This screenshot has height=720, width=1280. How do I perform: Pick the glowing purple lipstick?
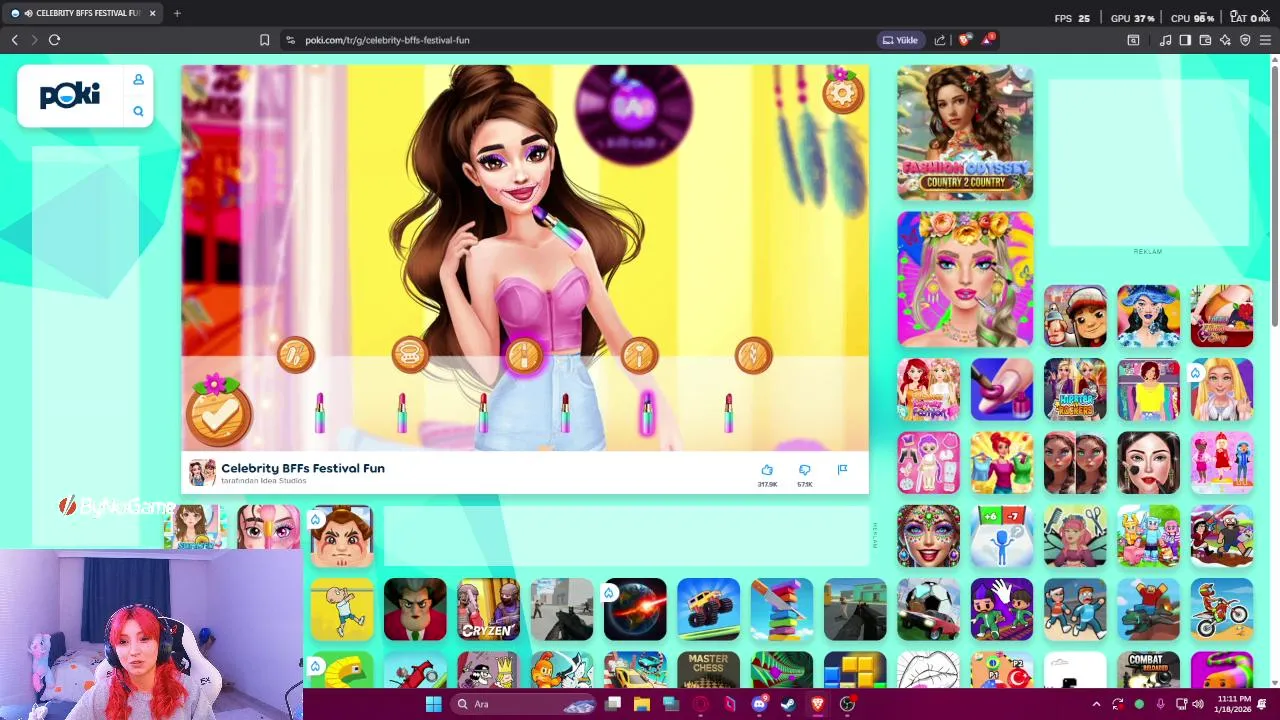coord(647,413)
